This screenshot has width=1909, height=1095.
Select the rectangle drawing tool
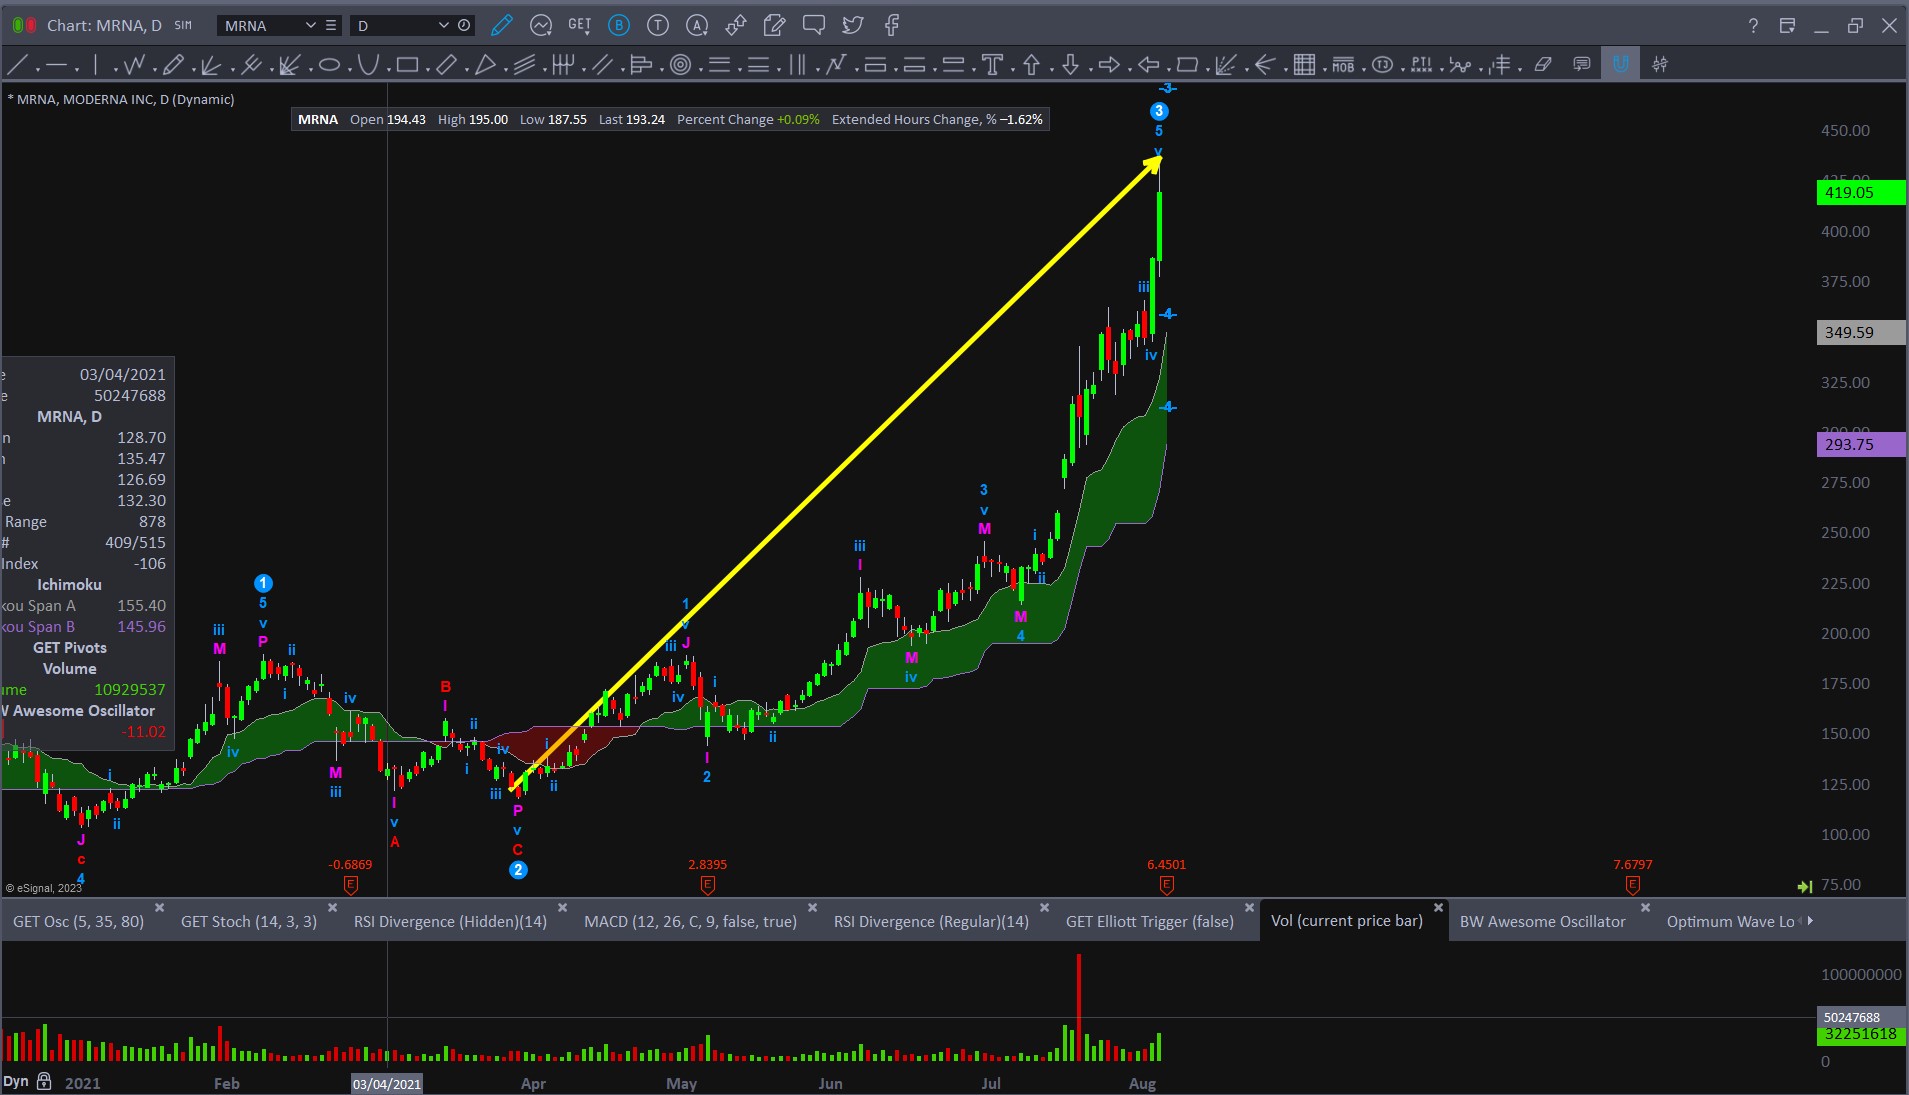click(x=407, y=65)
